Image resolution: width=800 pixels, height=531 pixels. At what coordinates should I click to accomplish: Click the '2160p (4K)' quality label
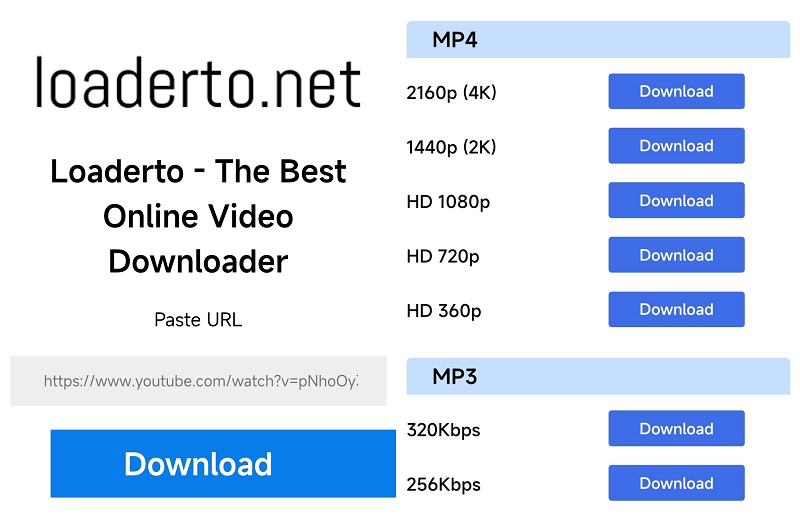point(451,93)
